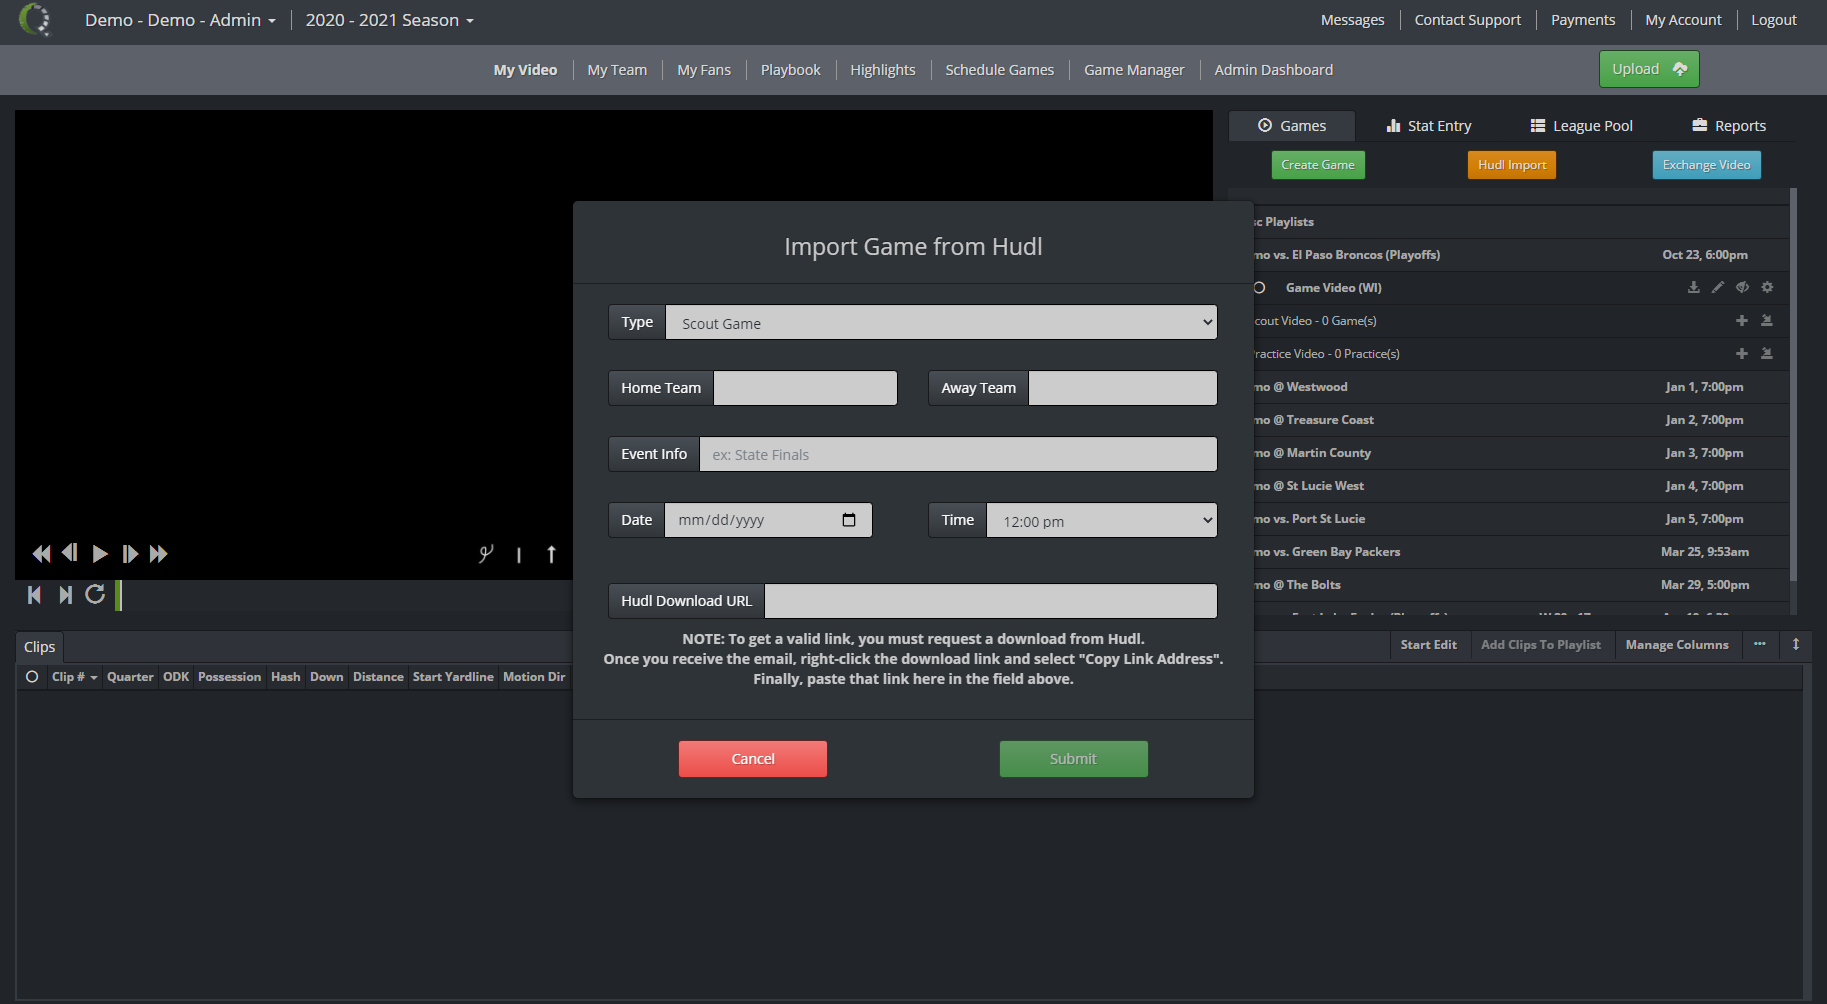The width and height of the screenshot is (1827, 1004).
Task: Click the app logo in the header
Action: pyautogui.click(x=35, y=20)
